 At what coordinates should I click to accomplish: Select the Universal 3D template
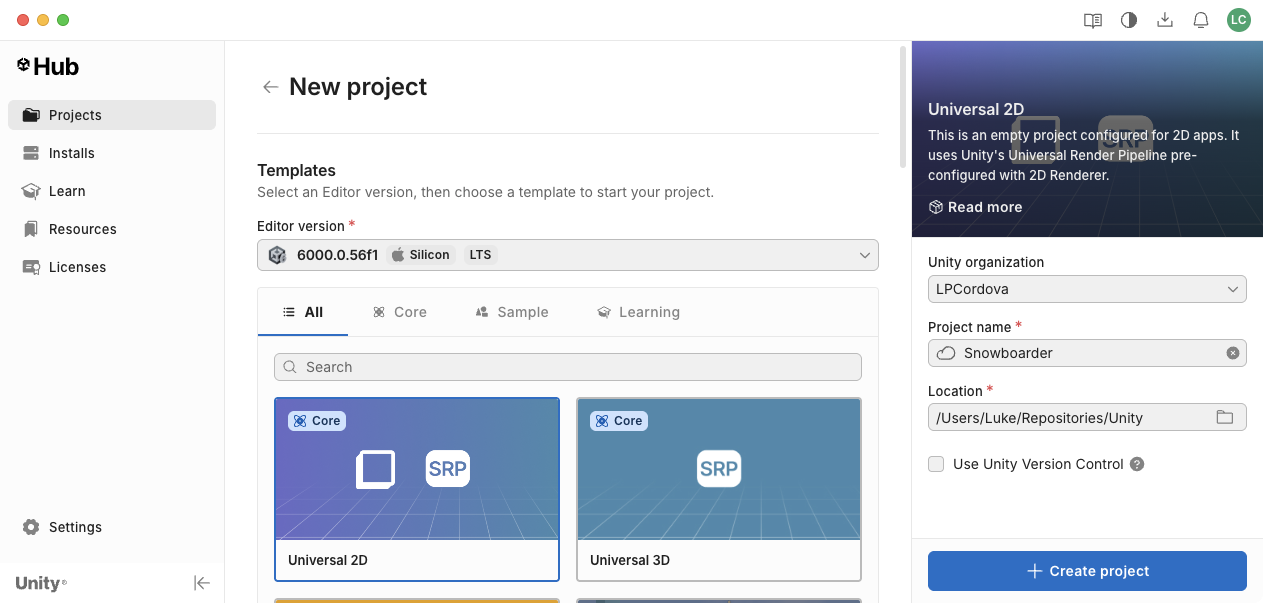click(718, 489)
